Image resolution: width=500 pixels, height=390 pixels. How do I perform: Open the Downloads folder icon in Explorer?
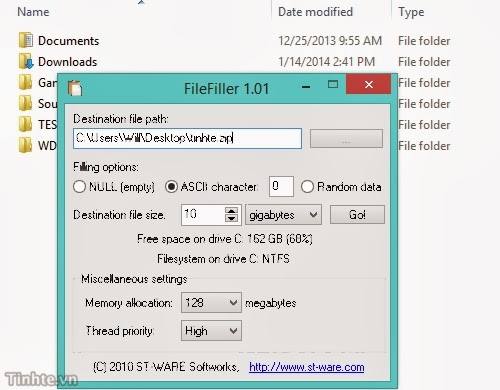(x=26, y=61)
